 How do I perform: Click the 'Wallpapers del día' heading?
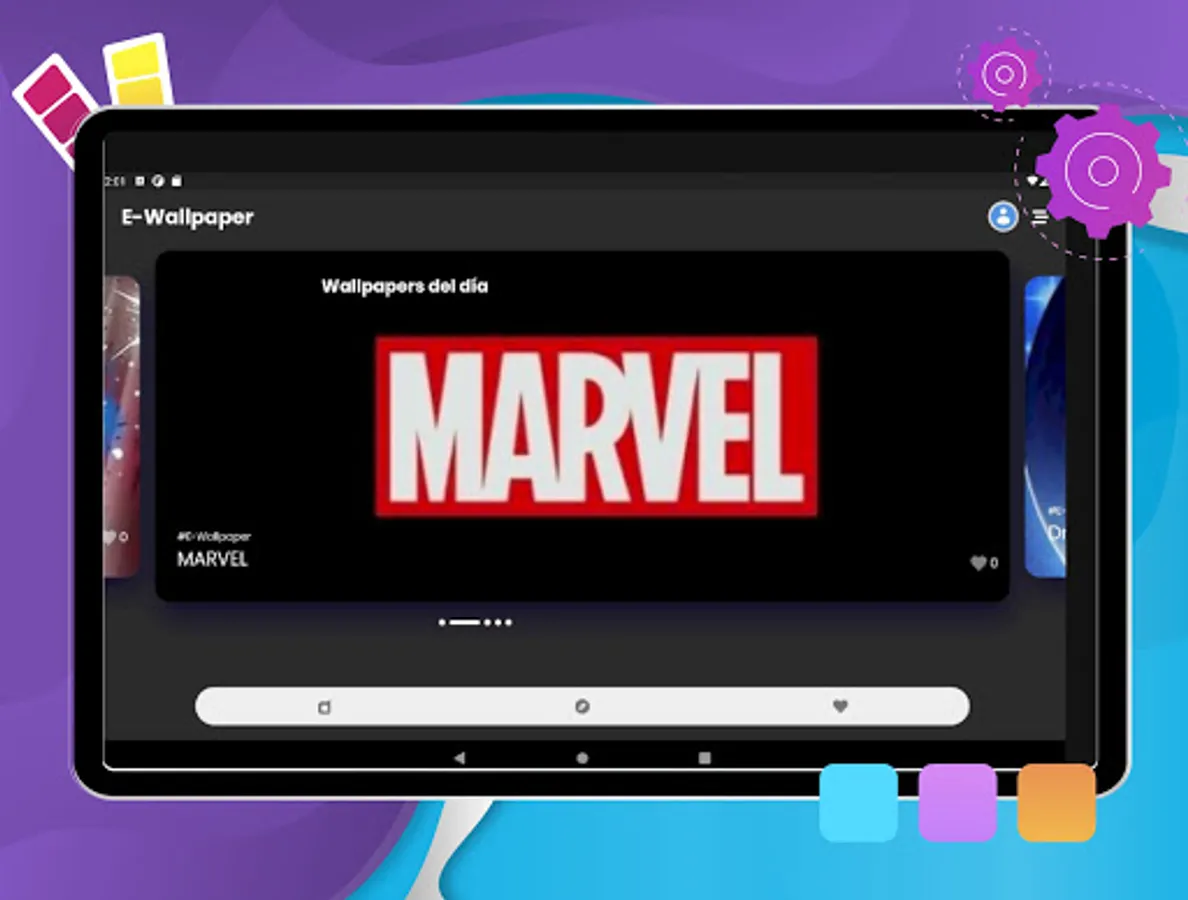click(405, 286)
